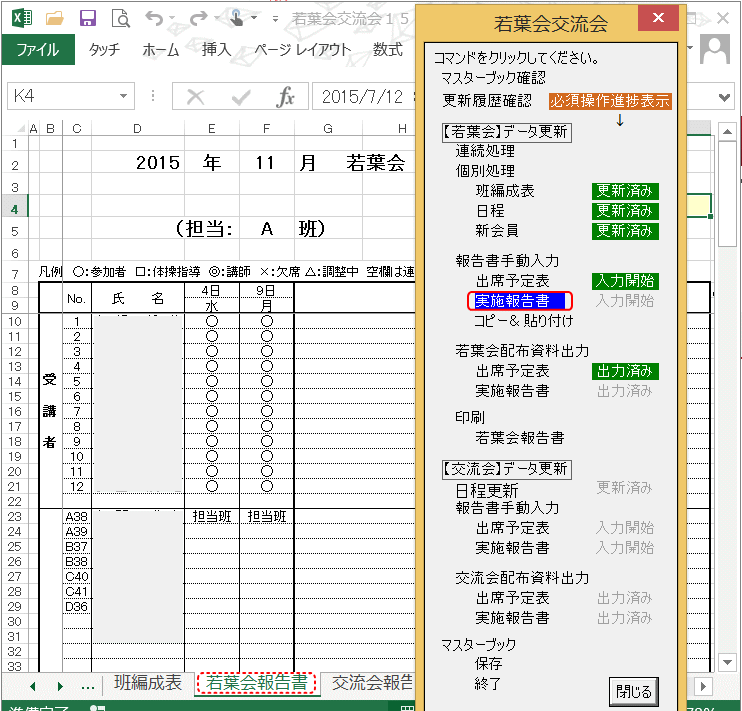Click green 出力済み status label
Image resolution: width=742 pixels, height=711 pixels.
625,371
